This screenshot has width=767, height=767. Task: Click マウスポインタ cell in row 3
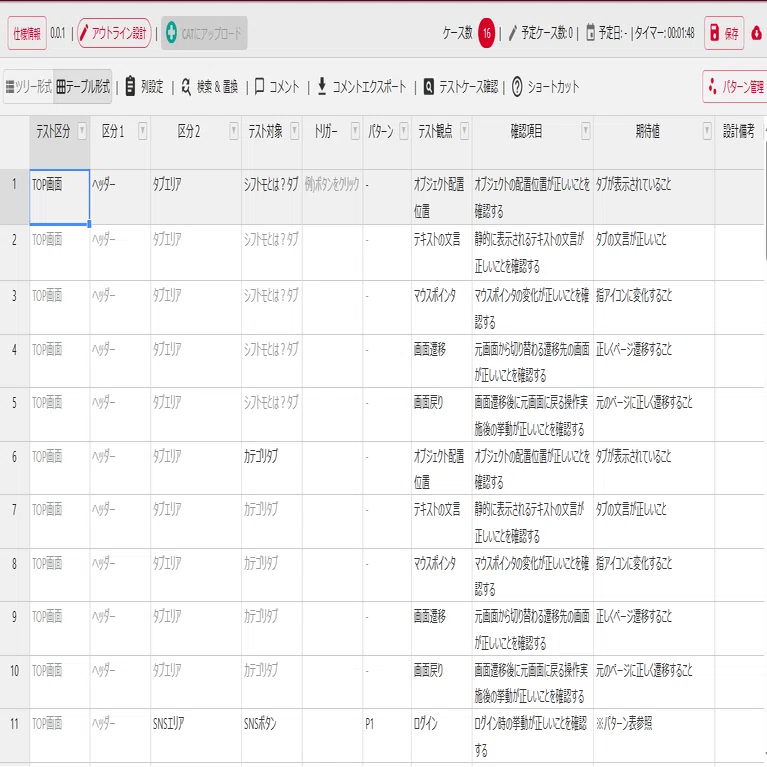pos(442,308)
